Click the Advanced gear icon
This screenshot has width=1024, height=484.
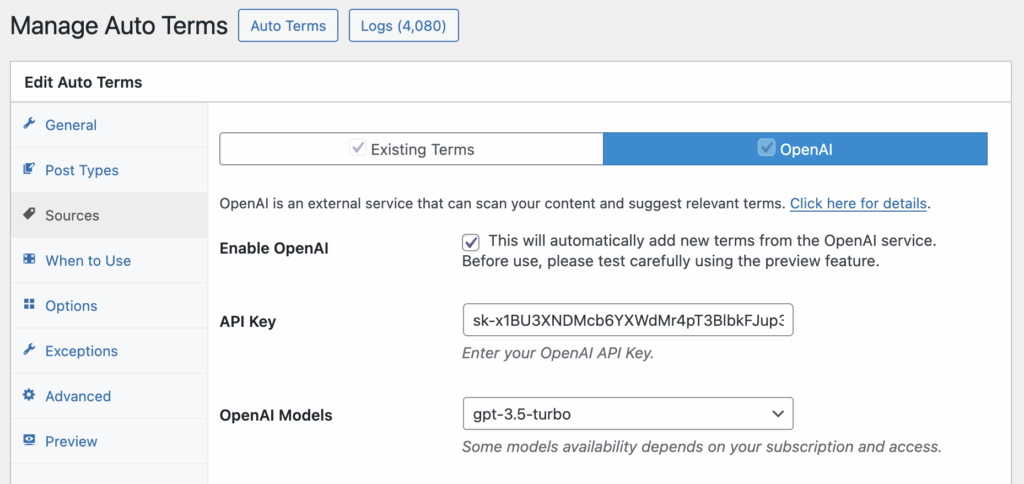[x=29, y=395]
